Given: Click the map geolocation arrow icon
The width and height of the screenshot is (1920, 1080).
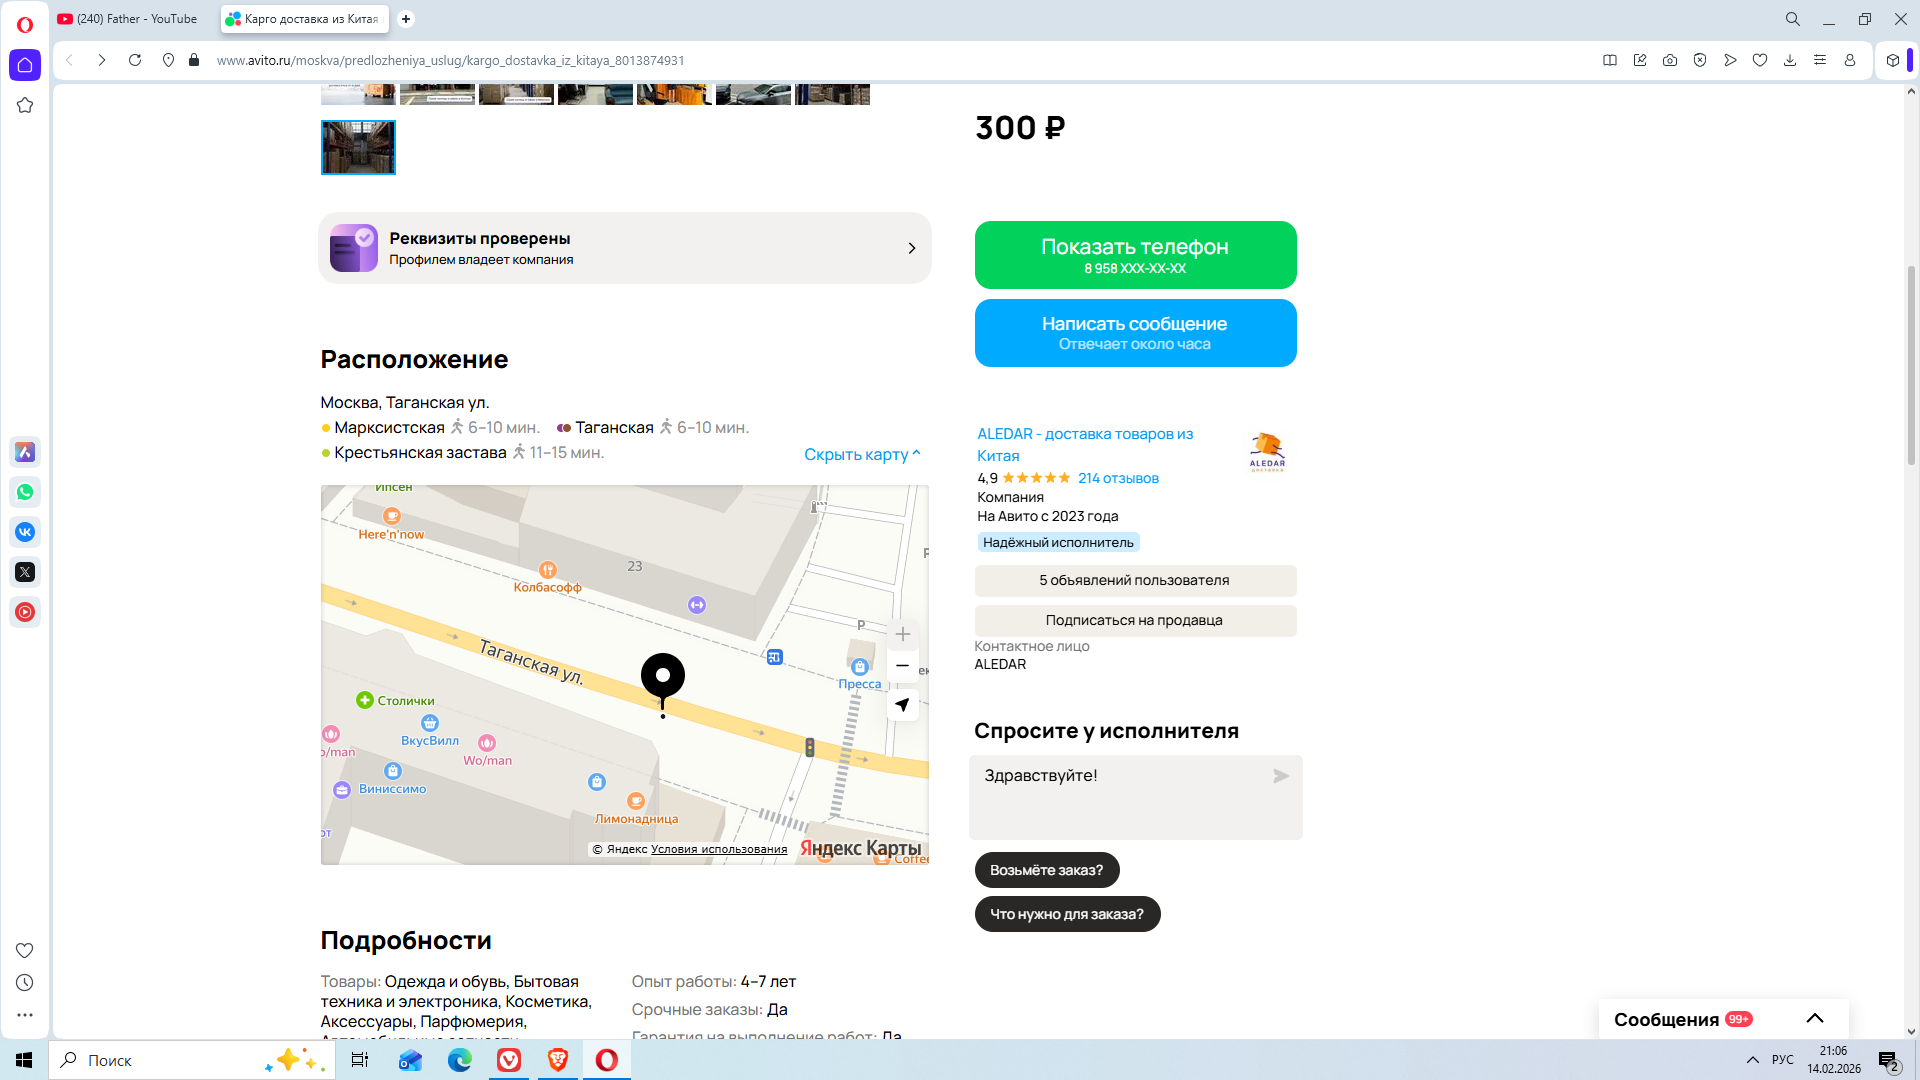Looking at the screenshot, I should 902,705.
